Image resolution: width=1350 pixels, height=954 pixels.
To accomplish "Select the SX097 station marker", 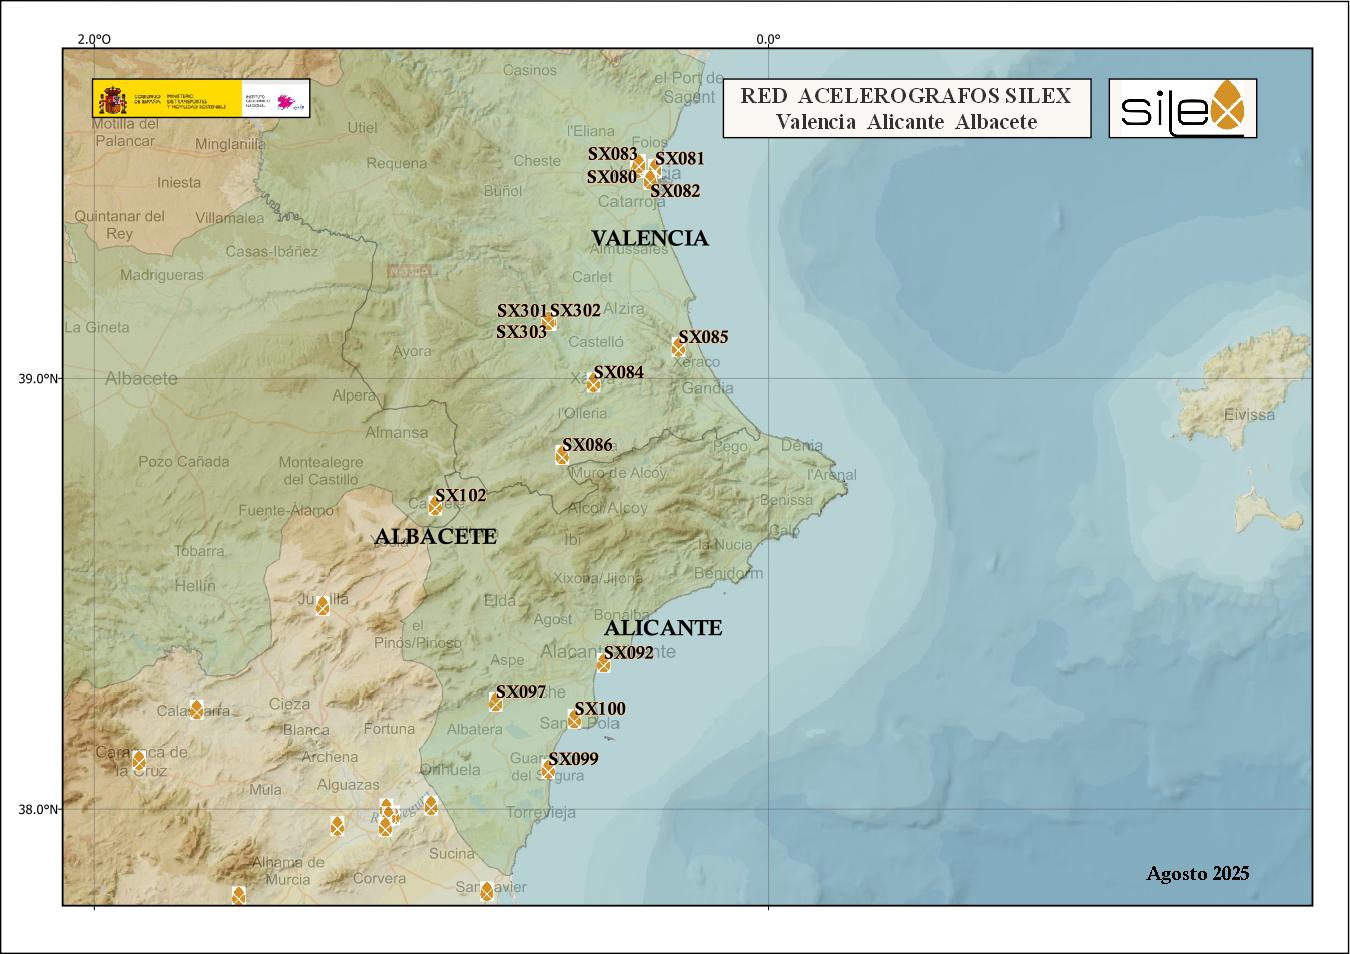I will [x=495, y=702].
